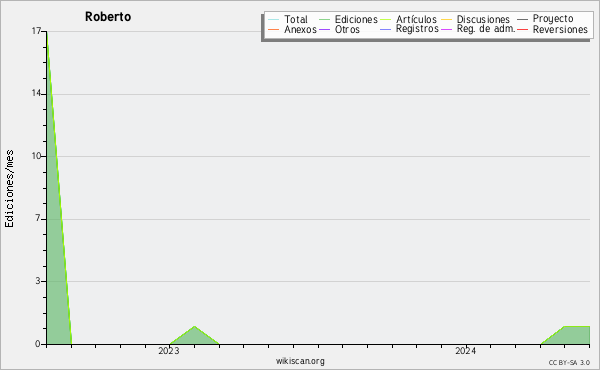The width and height of the screenshot is (600, 370).
Task: Select the 'Discusiones' legend label
Action: [483, 19]
